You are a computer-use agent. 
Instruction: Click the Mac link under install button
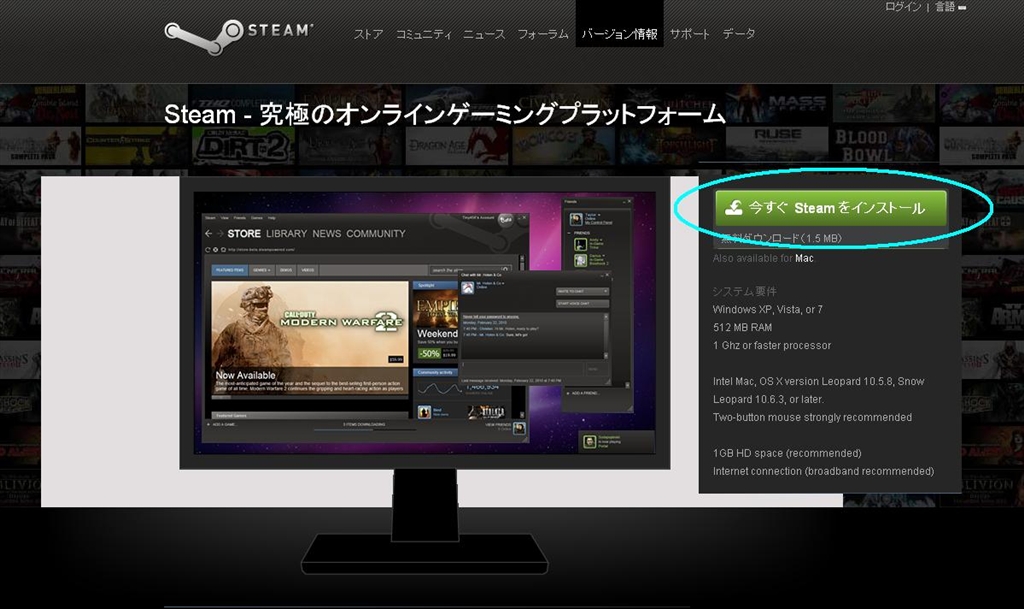pos(804,258)
